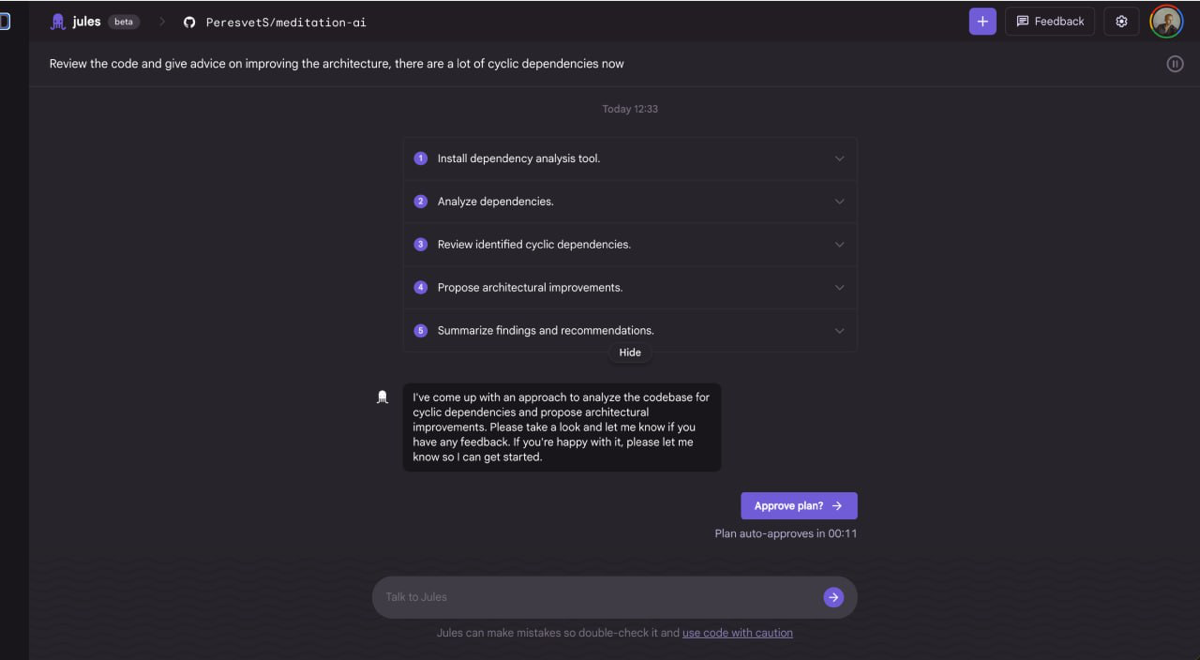Focus the Talk to Jules input field
This screenshot has height=660, width=1200.
pyautogui.click(x=600, y=597)
